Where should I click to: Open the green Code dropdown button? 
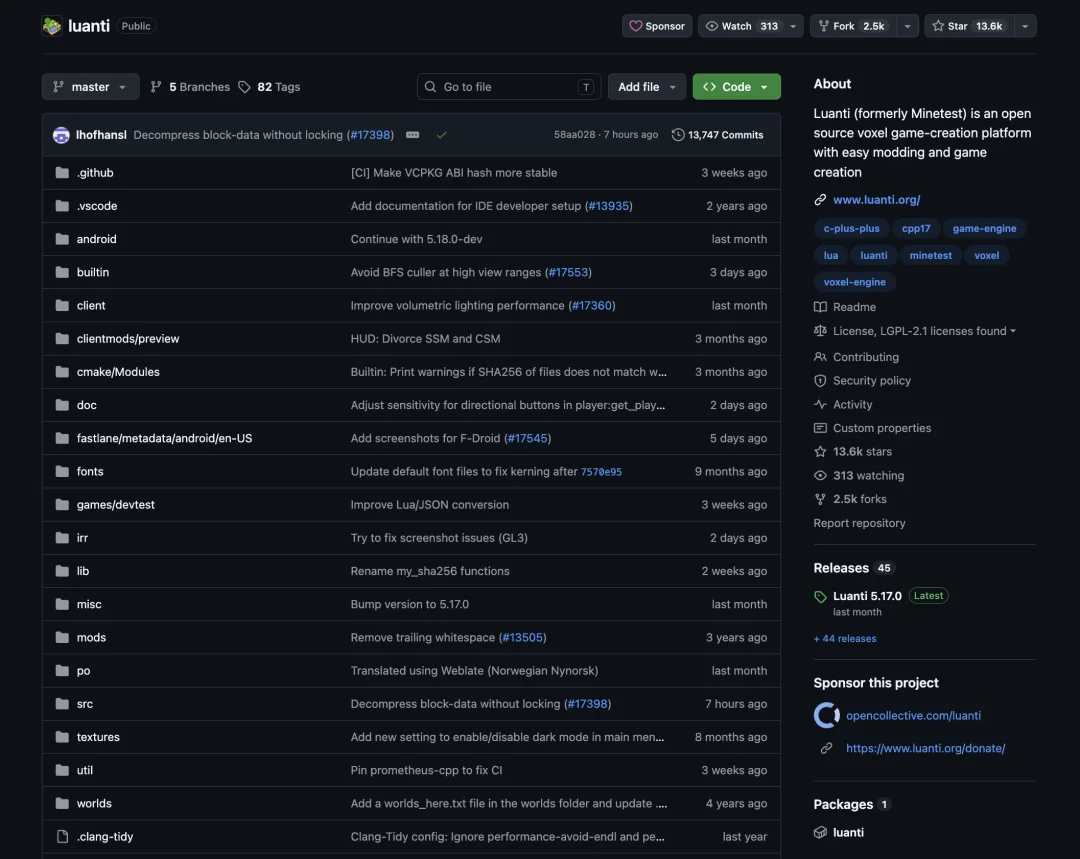[736, 87]
